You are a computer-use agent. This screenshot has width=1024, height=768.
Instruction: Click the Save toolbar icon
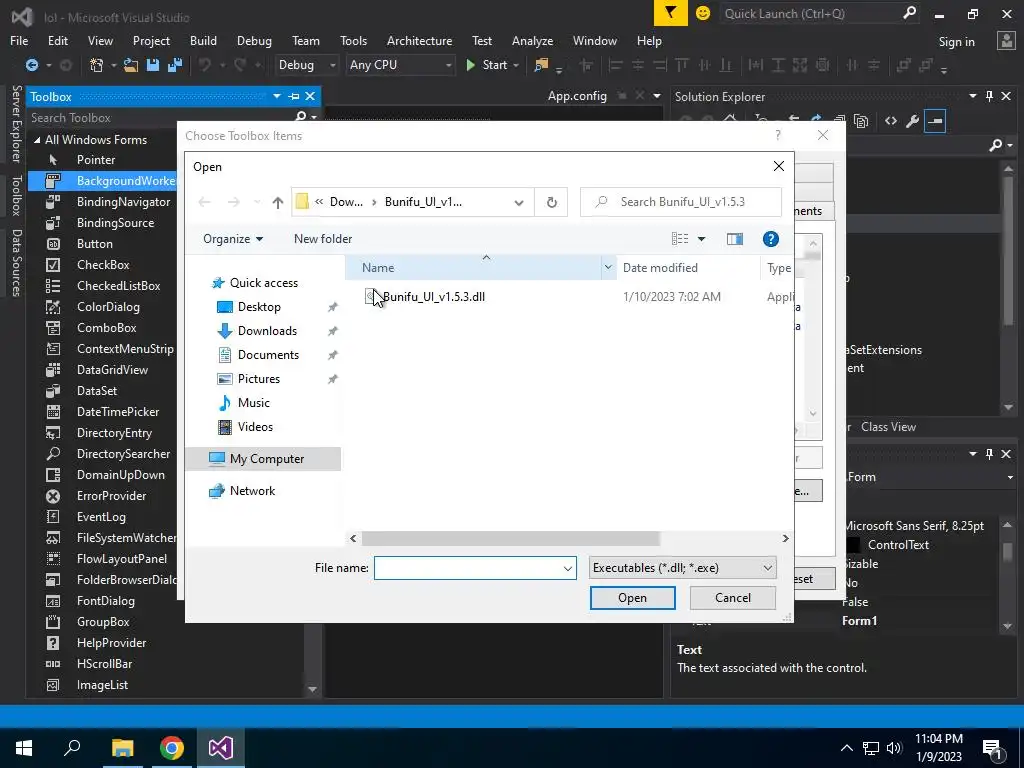coord(153,65)
